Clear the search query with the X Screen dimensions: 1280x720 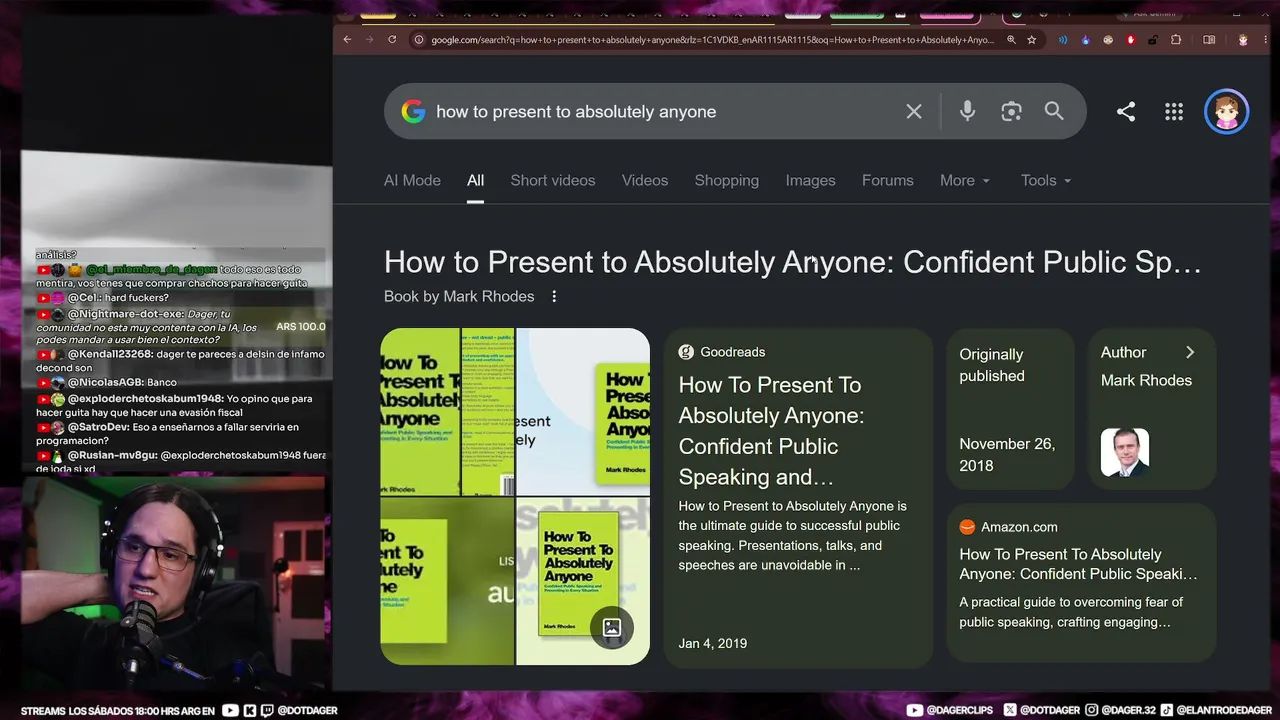914,111
